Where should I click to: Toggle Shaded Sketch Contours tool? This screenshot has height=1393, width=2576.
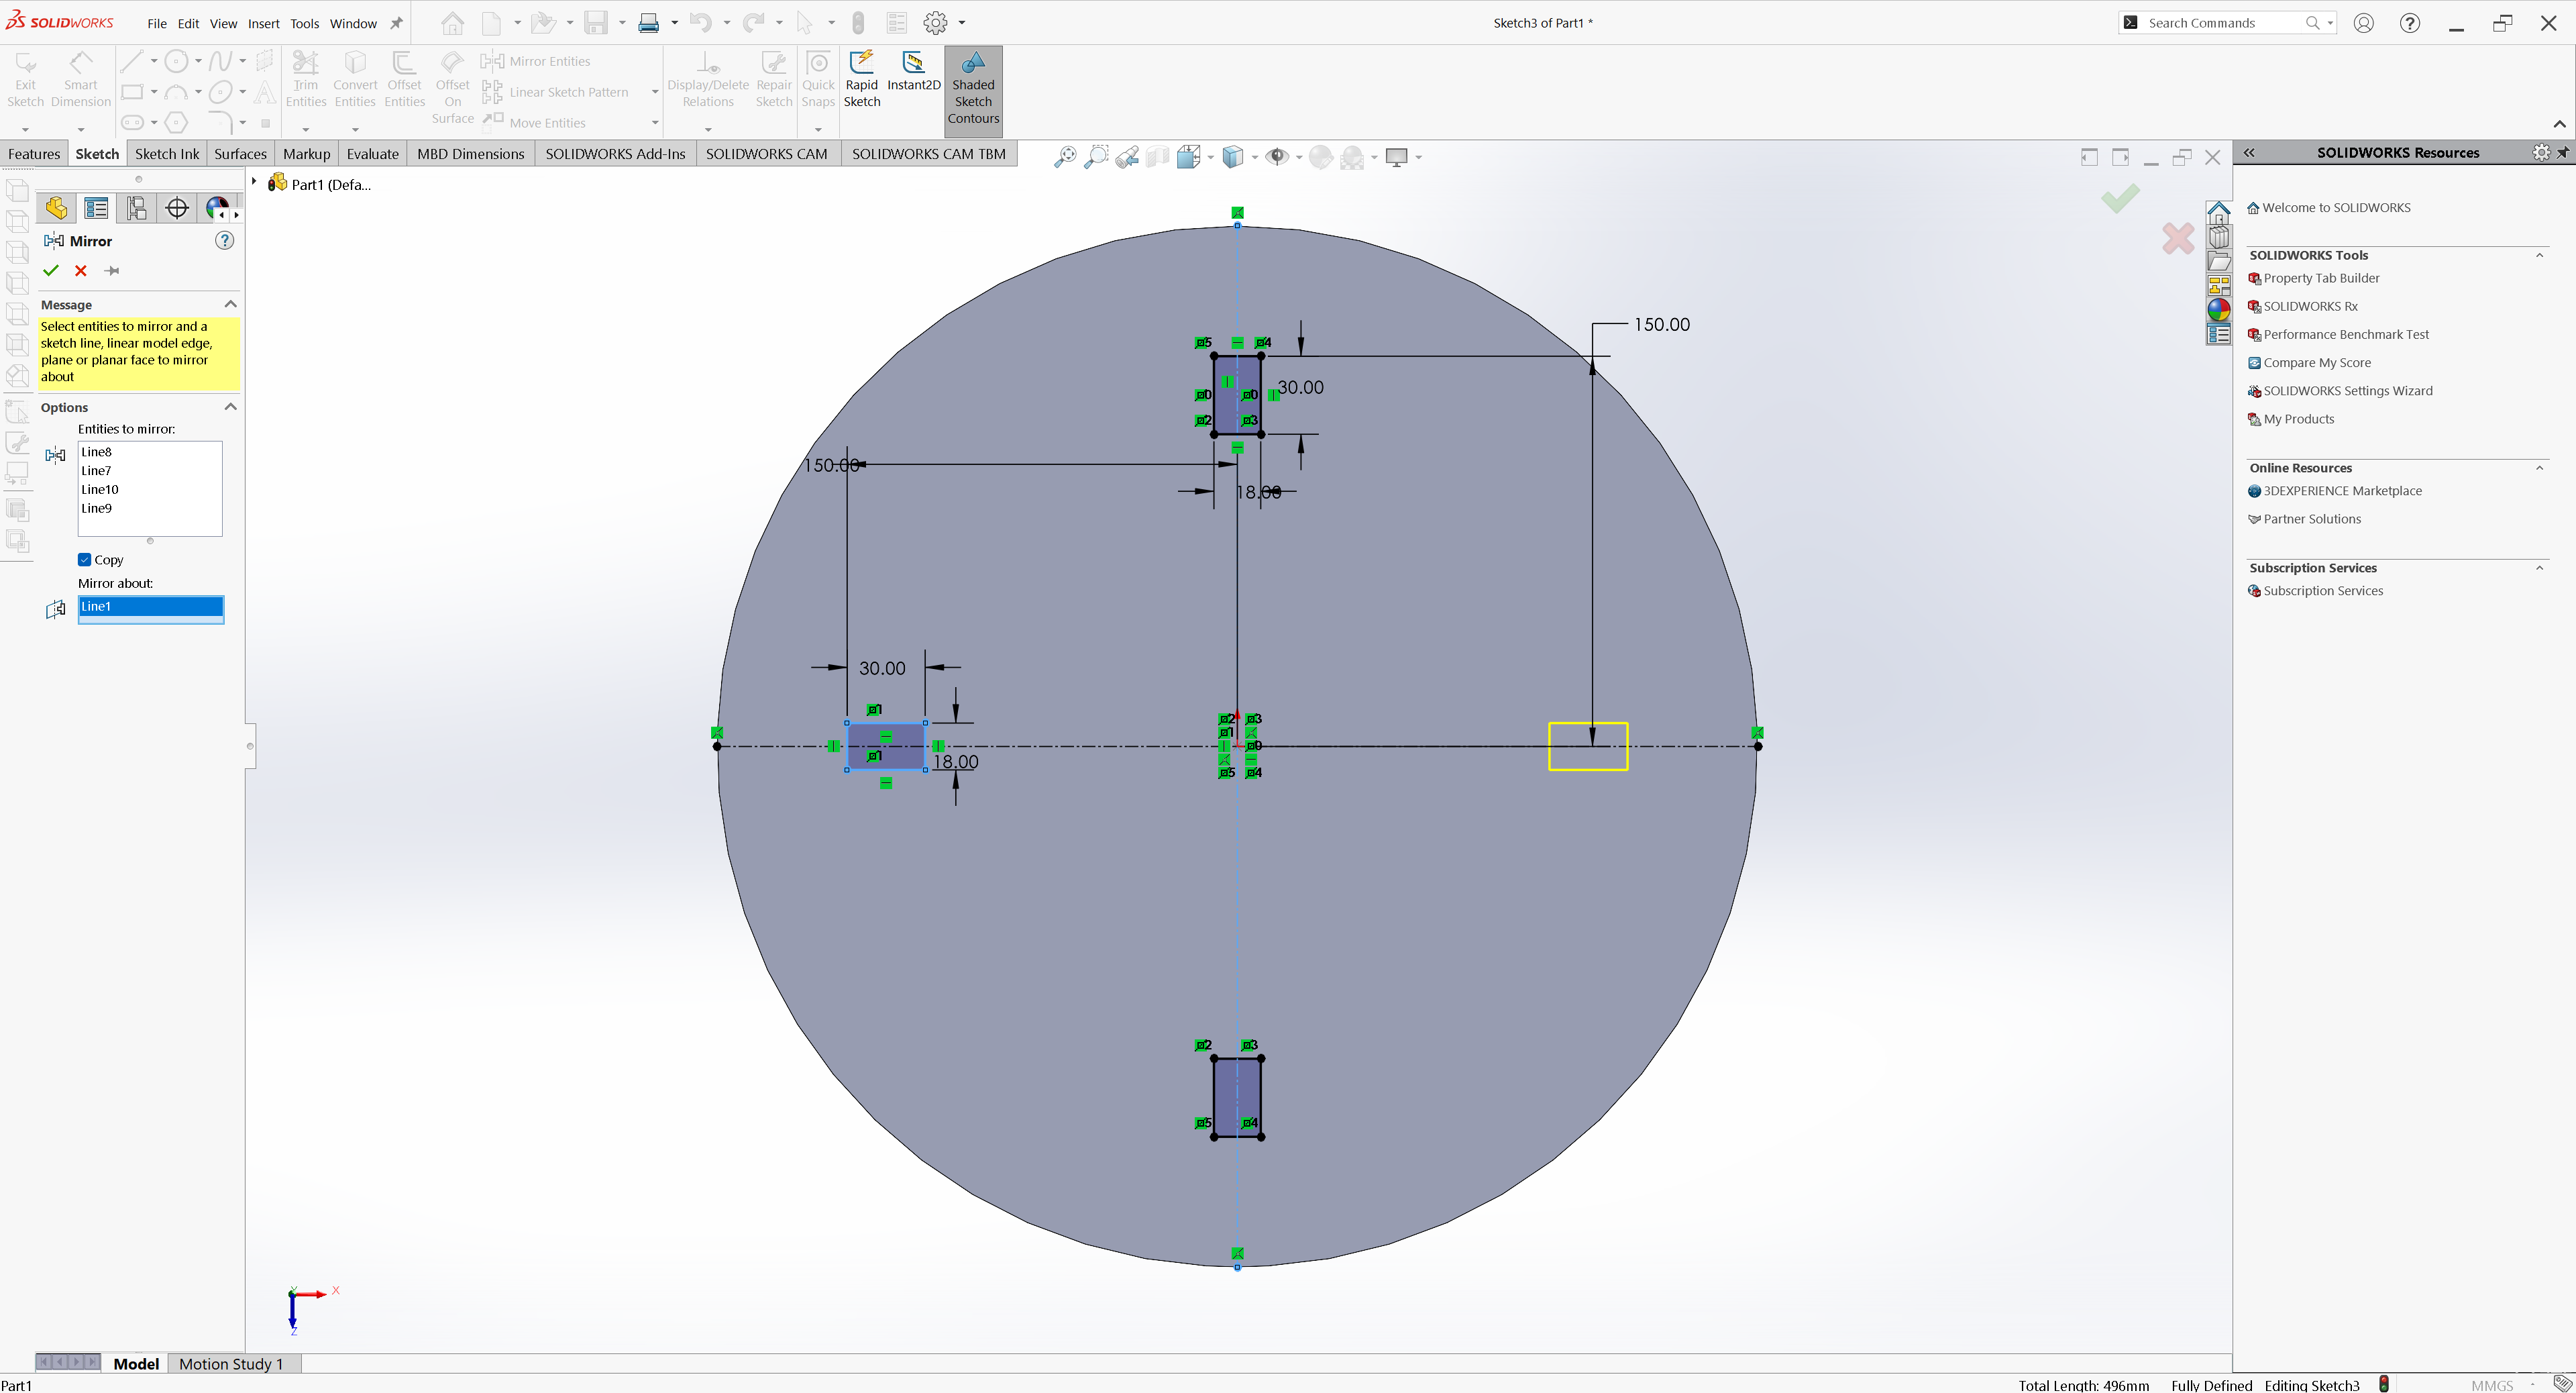click(x=972, y=89)
